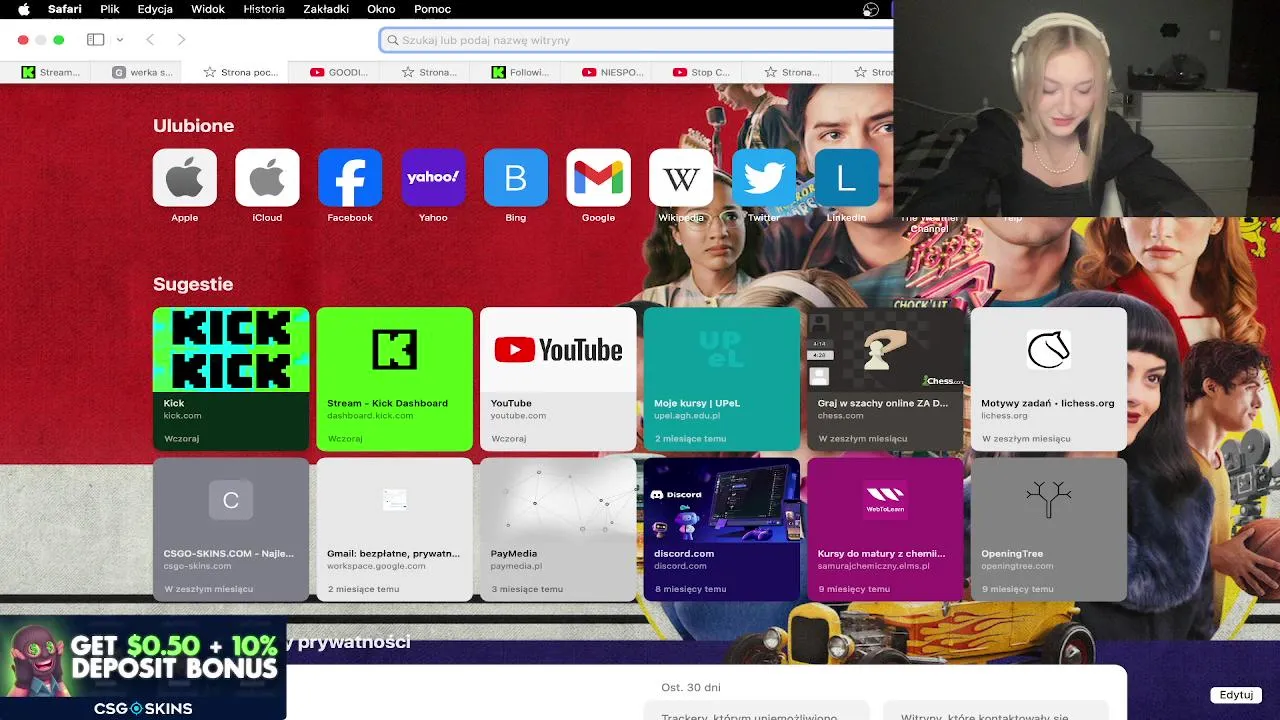Open the Safari menu
The height and width of the screenshot is (720, 1280).
pyautogui.click(x=65, y=9)
